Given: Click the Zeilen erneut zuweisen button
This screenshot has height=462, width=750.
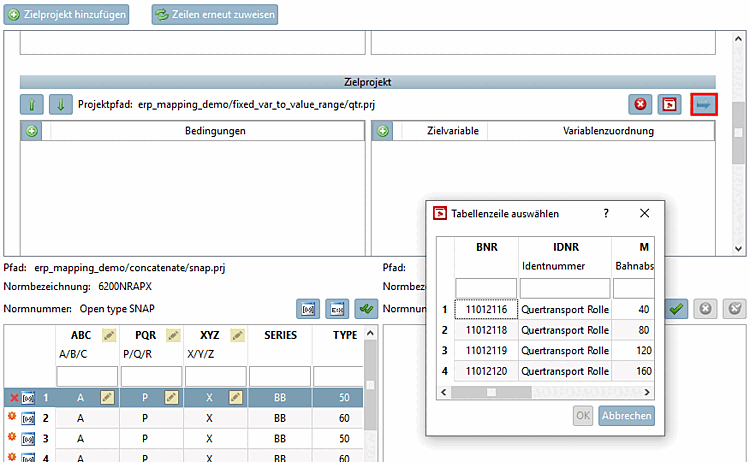Looking at the screenshot, I should coord(215,14).
